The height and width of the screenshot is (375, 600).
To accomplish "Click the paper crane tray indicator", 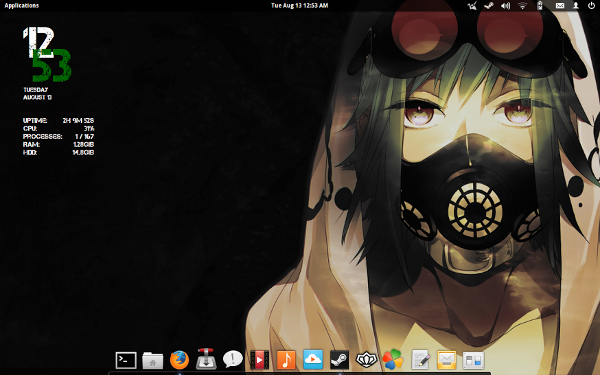I will (x=472, y=6).
